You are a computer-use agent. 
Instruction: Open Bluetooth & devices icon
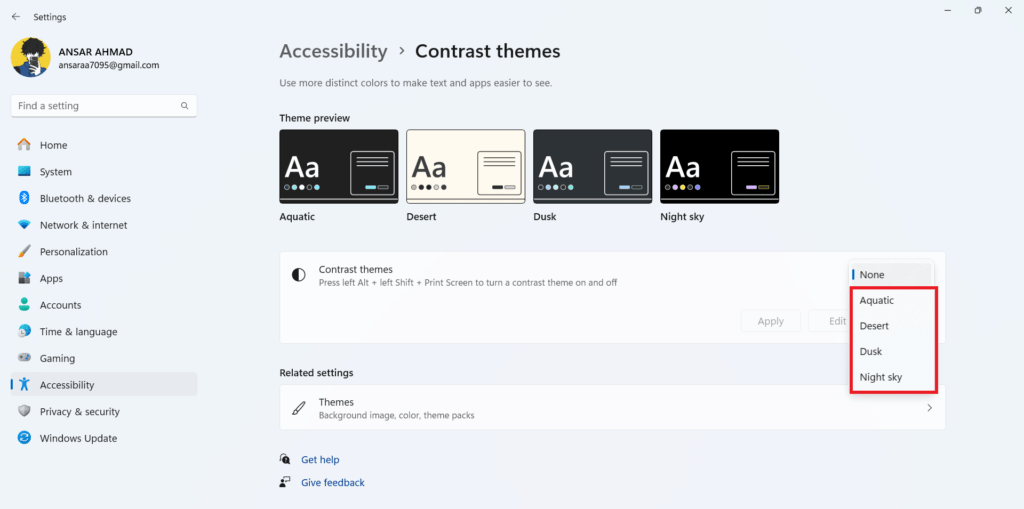24,198
